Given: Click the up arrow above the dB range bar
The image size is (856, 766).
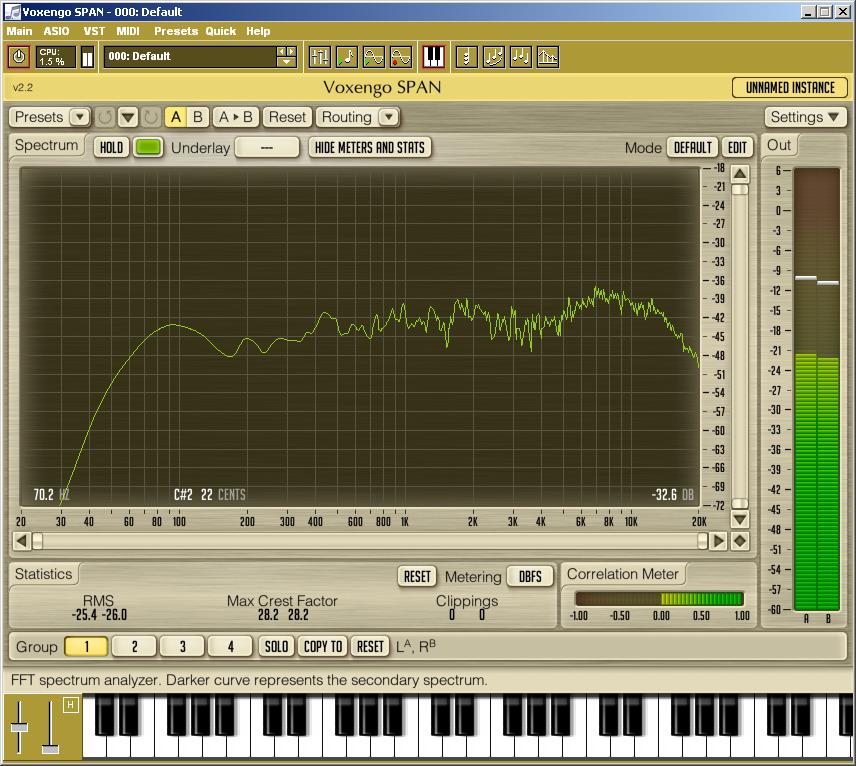Looking at the screenshot, I should pos(740,174).
